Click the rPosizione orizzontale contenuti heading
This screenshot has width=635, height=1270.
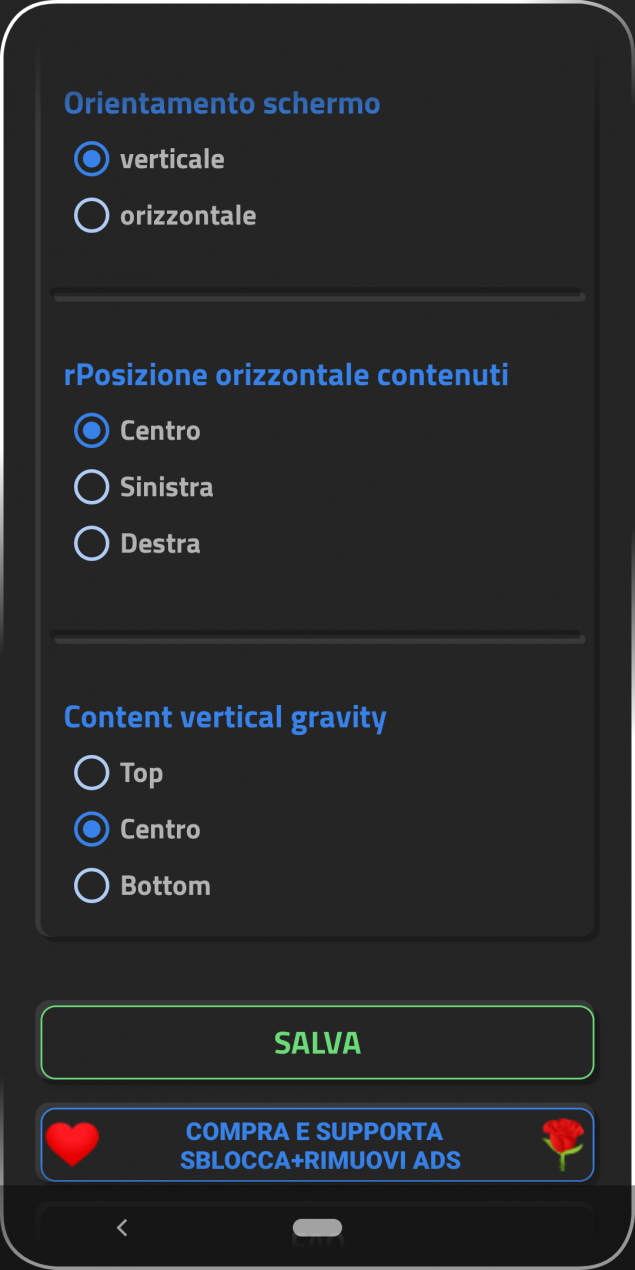point(286,375)
